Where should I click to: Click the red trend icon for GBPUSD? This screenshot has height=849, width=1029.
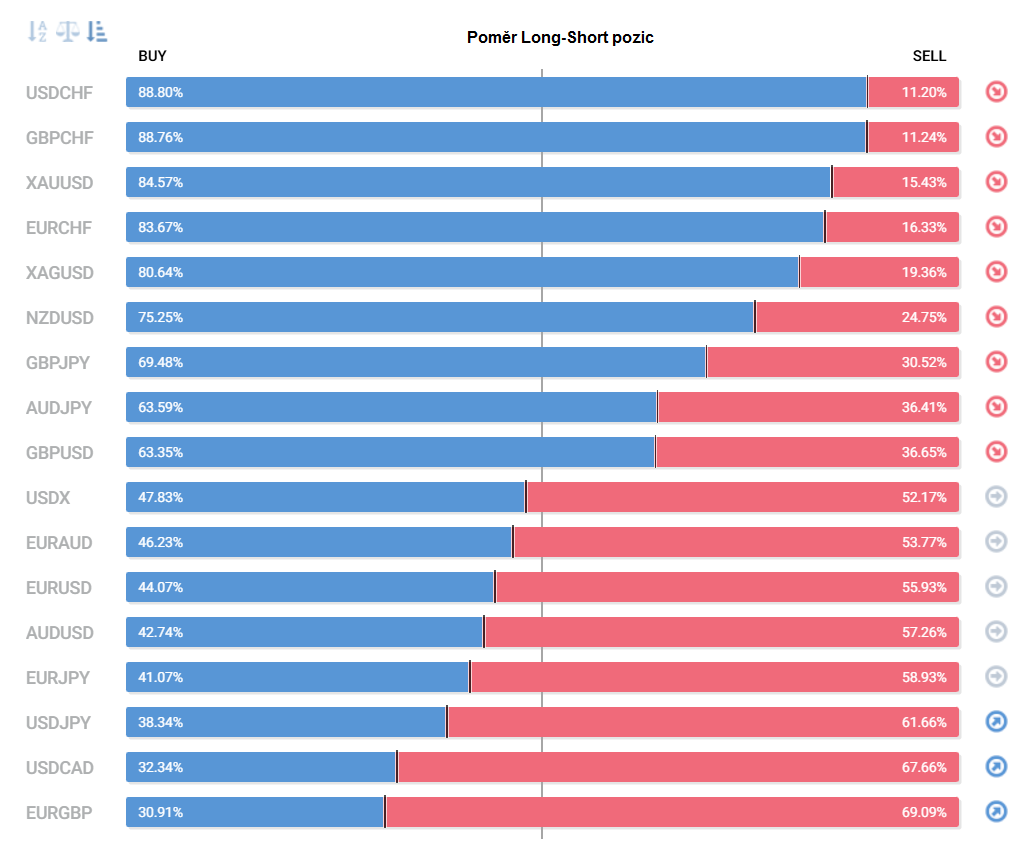click(x=996, y=452)
